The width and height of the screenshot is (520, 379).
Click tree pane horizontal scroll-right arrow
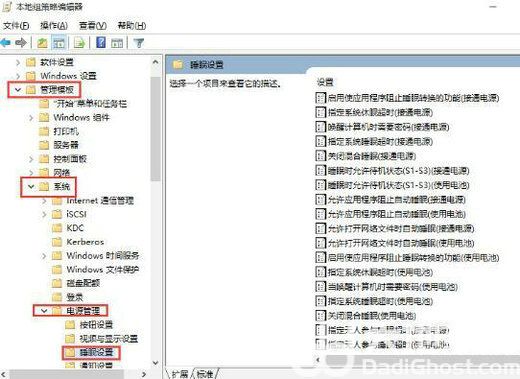click(144, 374)
